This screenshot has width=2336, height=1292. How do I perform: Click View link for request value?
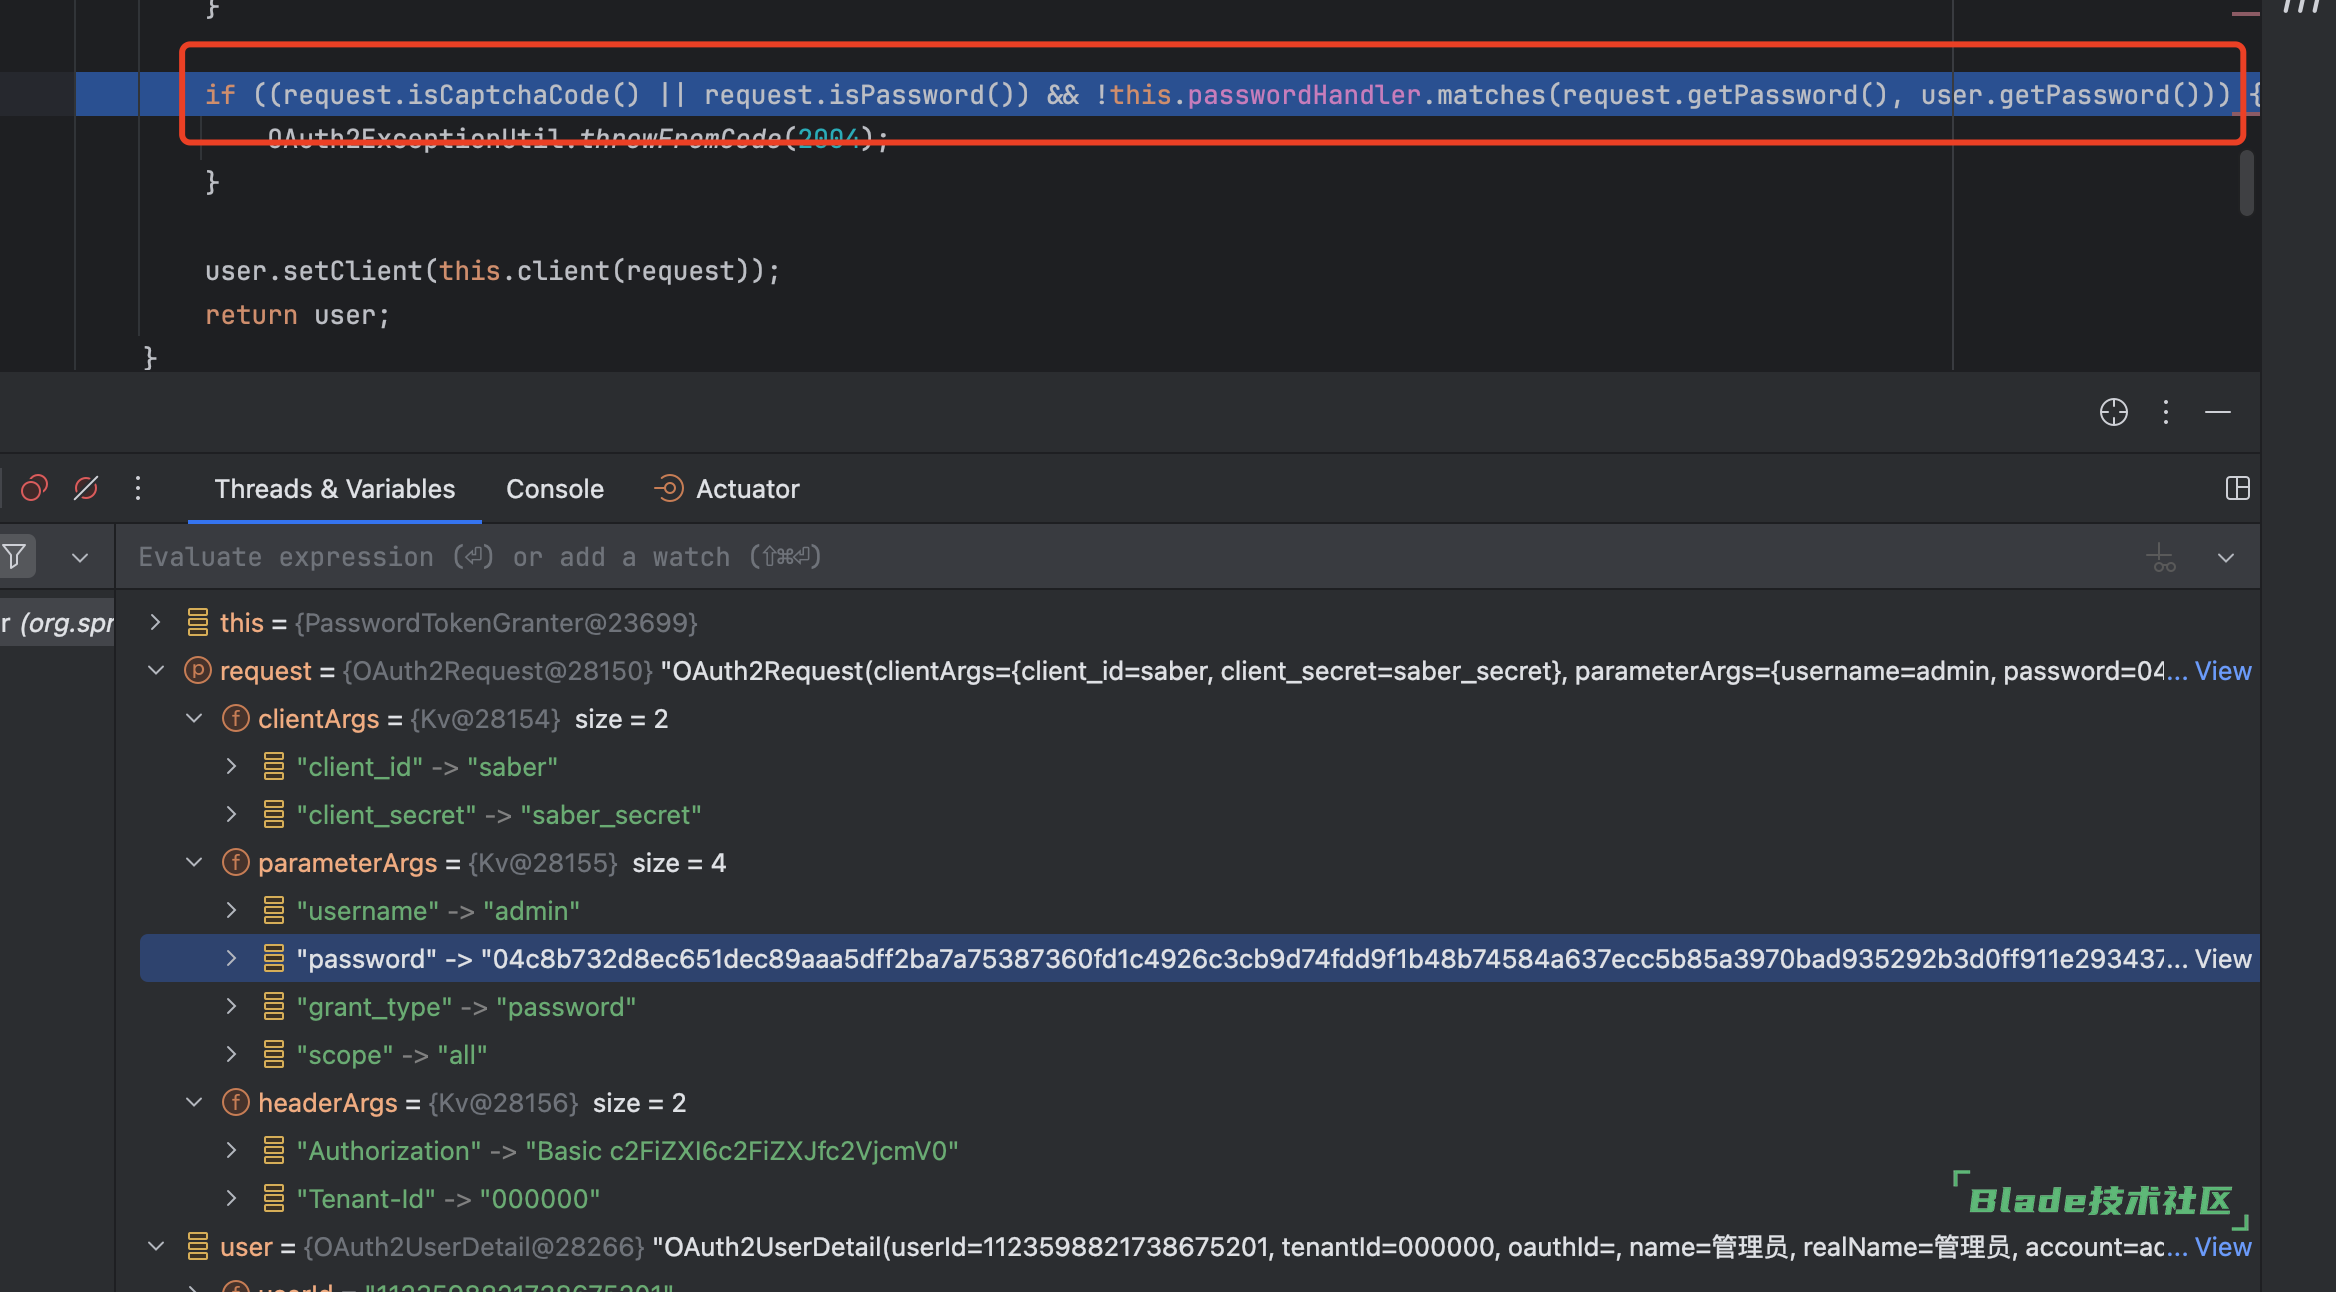(2223, 670)
